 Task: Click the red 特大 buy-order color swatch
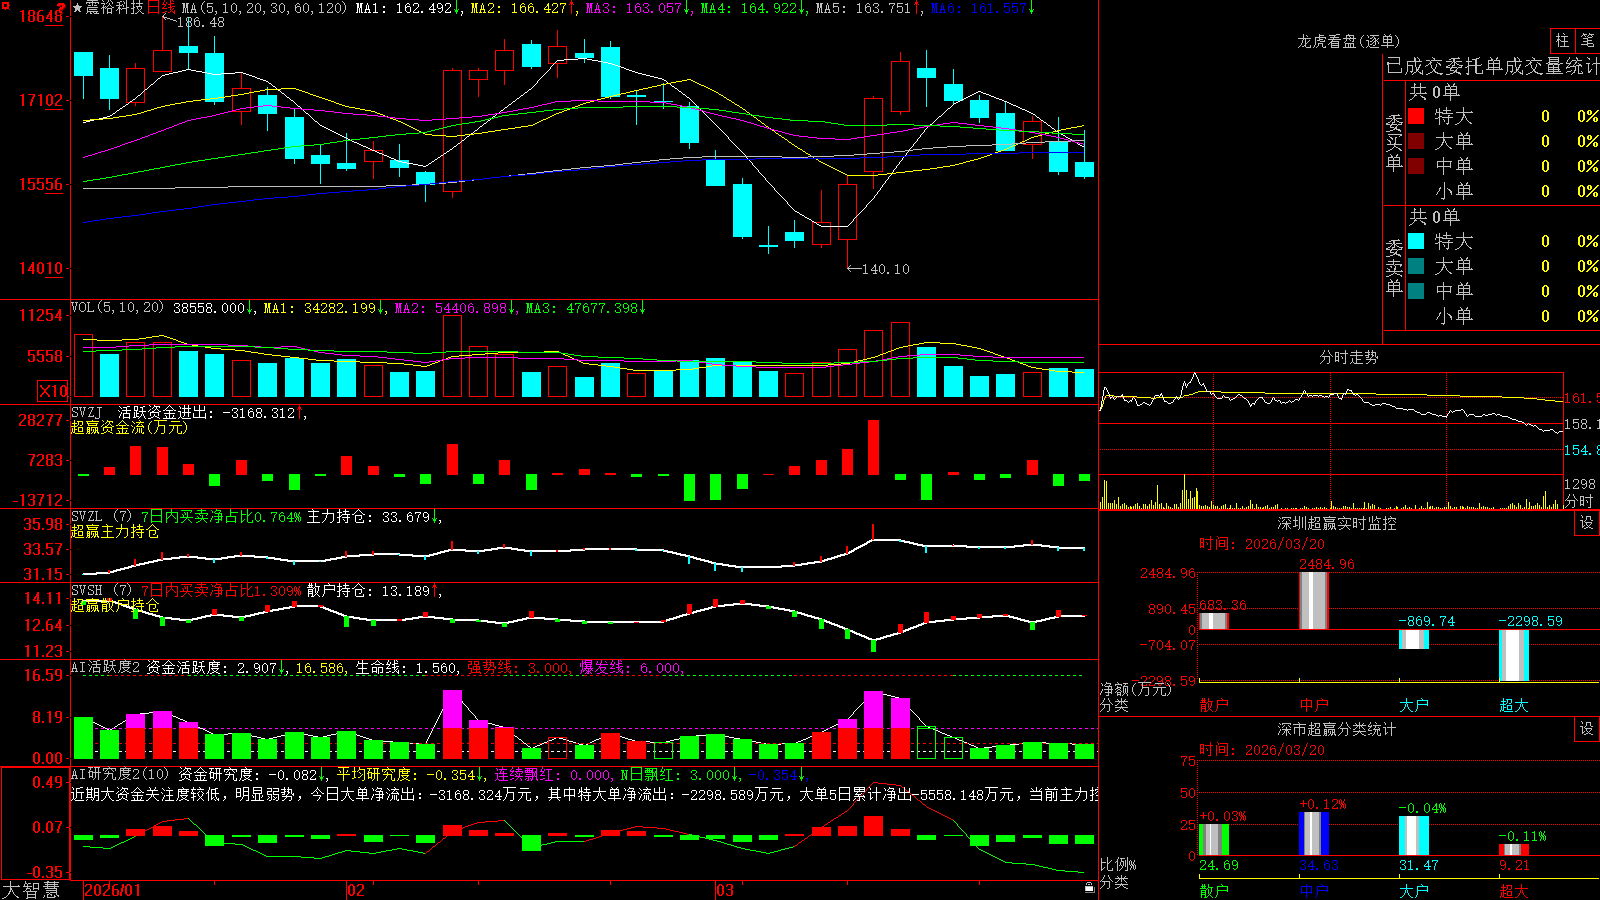pyautogui.click(x=1416, y=116)
